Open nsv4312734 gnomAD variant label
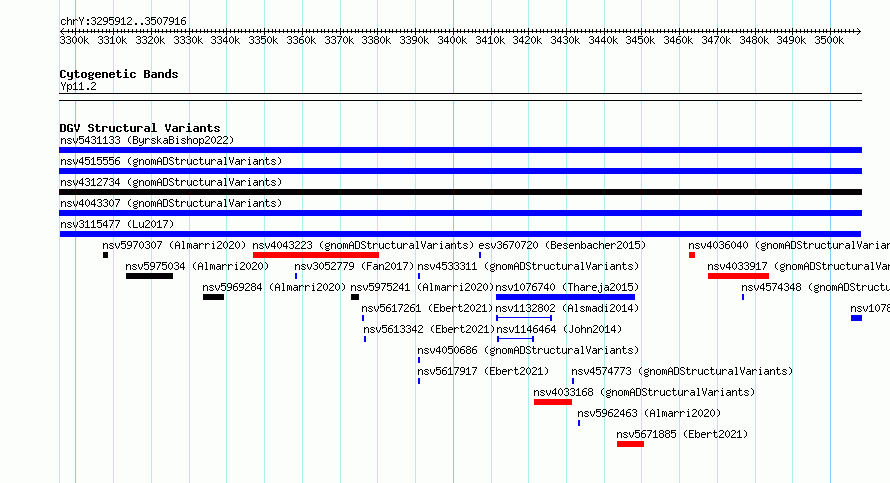 point(171,182)
